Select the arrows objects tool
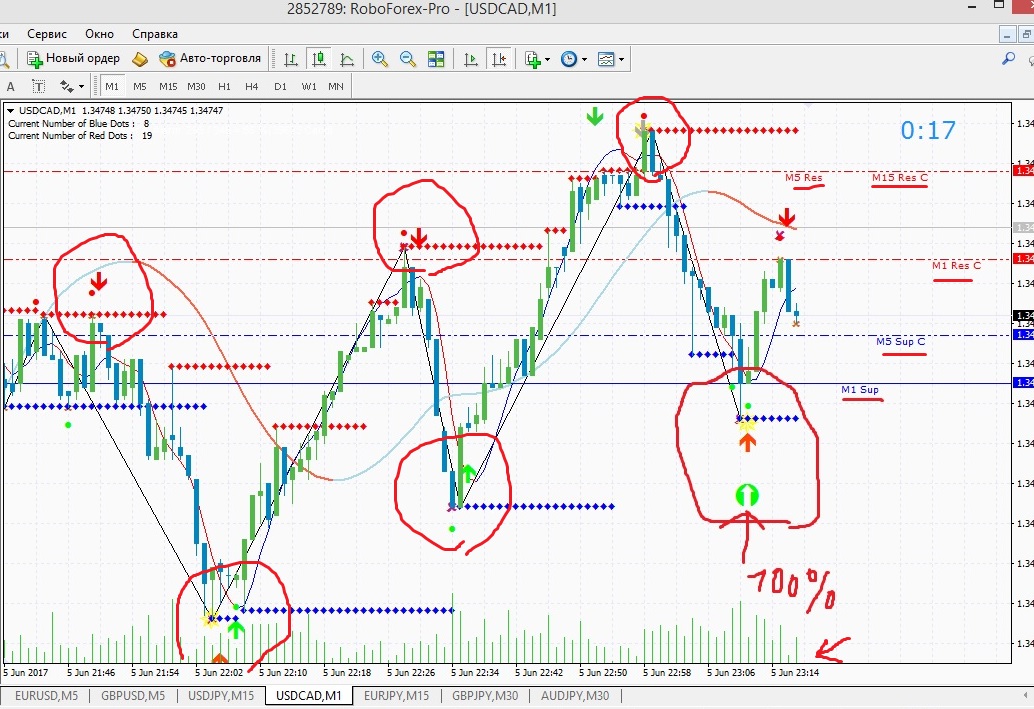The height and width of the screenshot is (709, 1034). (66, 86)
